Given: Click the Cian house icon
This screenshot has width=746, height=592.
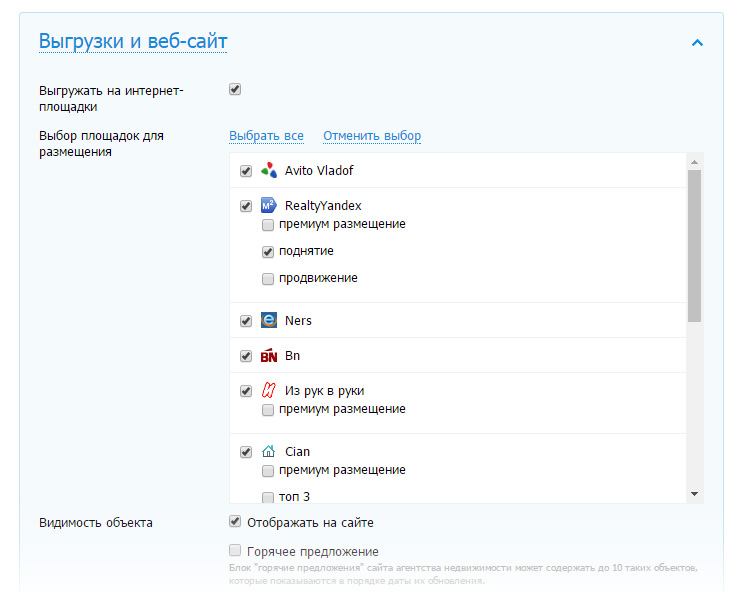Looking at the screenshot, I should pyautogui.click(x=269, y=451).
